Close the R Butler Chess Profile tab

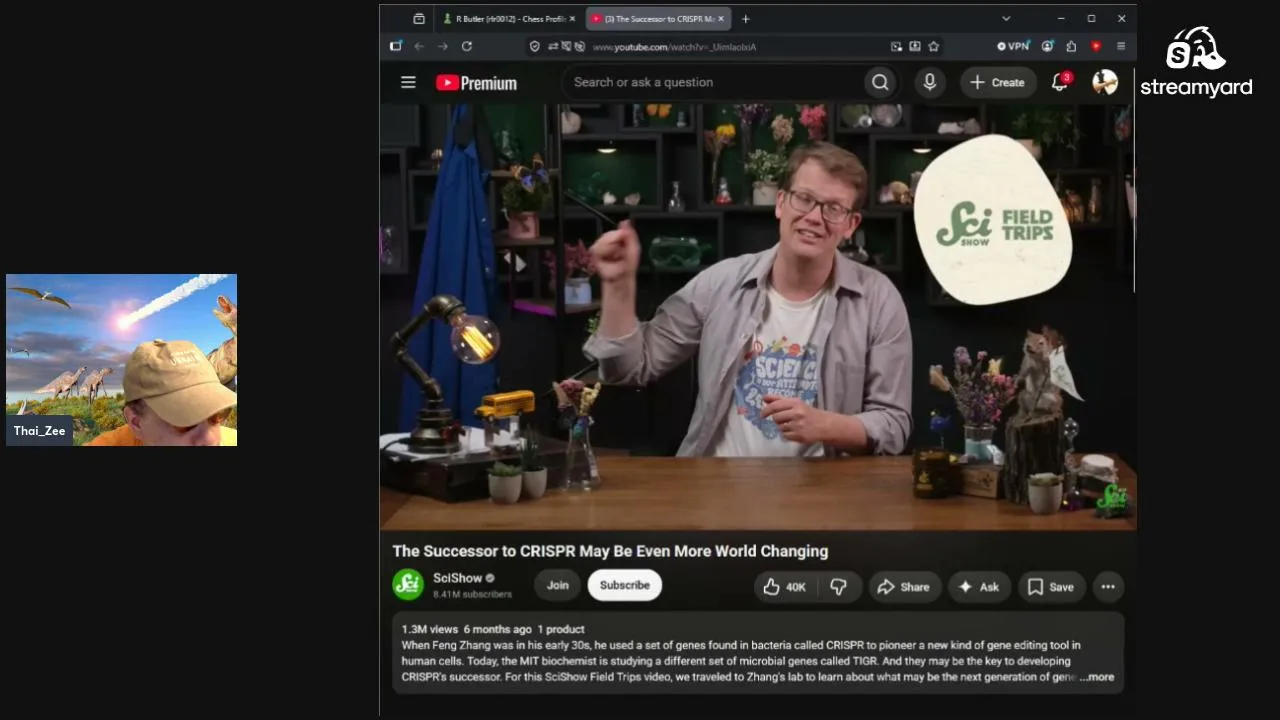tap(573, 18)
